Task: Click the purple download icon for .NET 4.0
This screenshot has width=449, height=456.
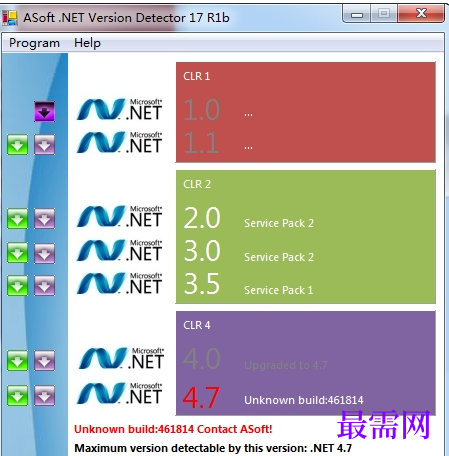Action: 44,360
